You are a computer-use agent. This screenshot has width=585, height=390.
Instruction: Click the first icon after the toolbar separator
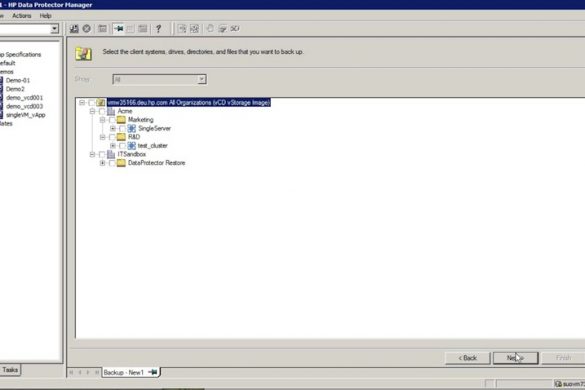point(182,29)
